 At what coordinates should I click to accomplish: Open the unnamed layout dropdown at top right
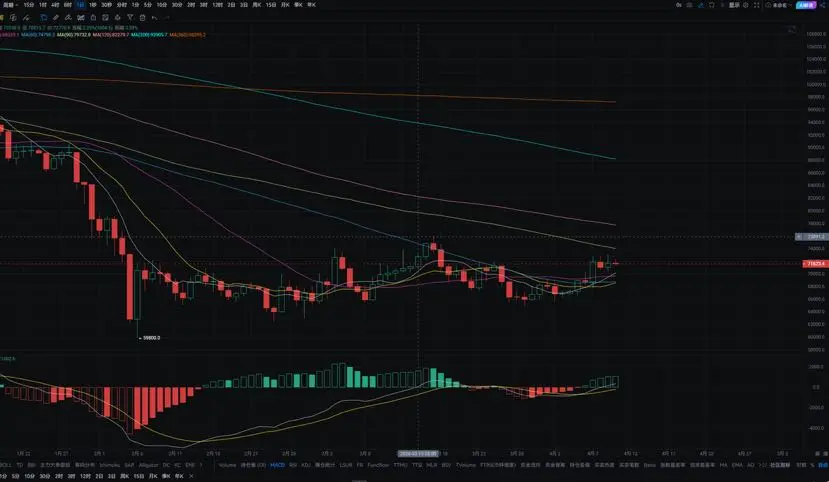point(778,5)
